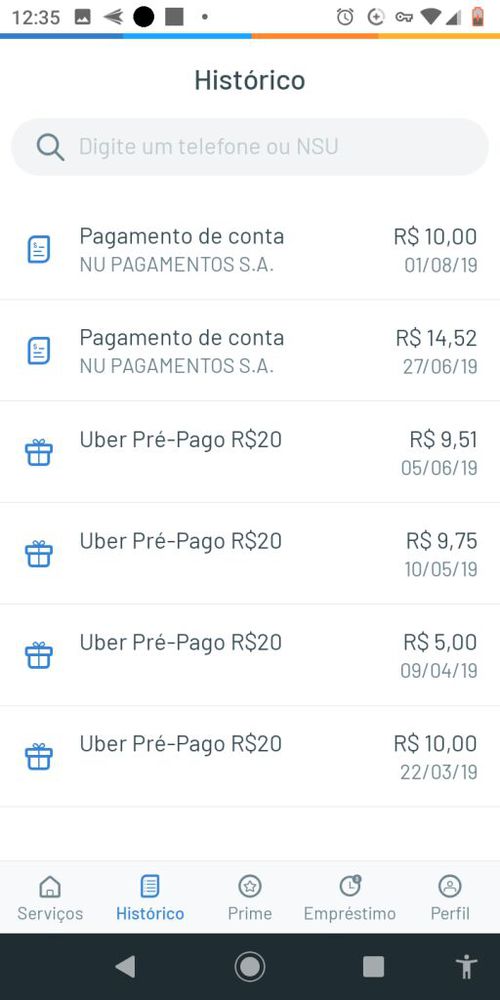The height and width of the screenshot is (1000, 500).
Task: Tap the gift icon for 22/03/19 Uber entry
Action: coord(39,756)
